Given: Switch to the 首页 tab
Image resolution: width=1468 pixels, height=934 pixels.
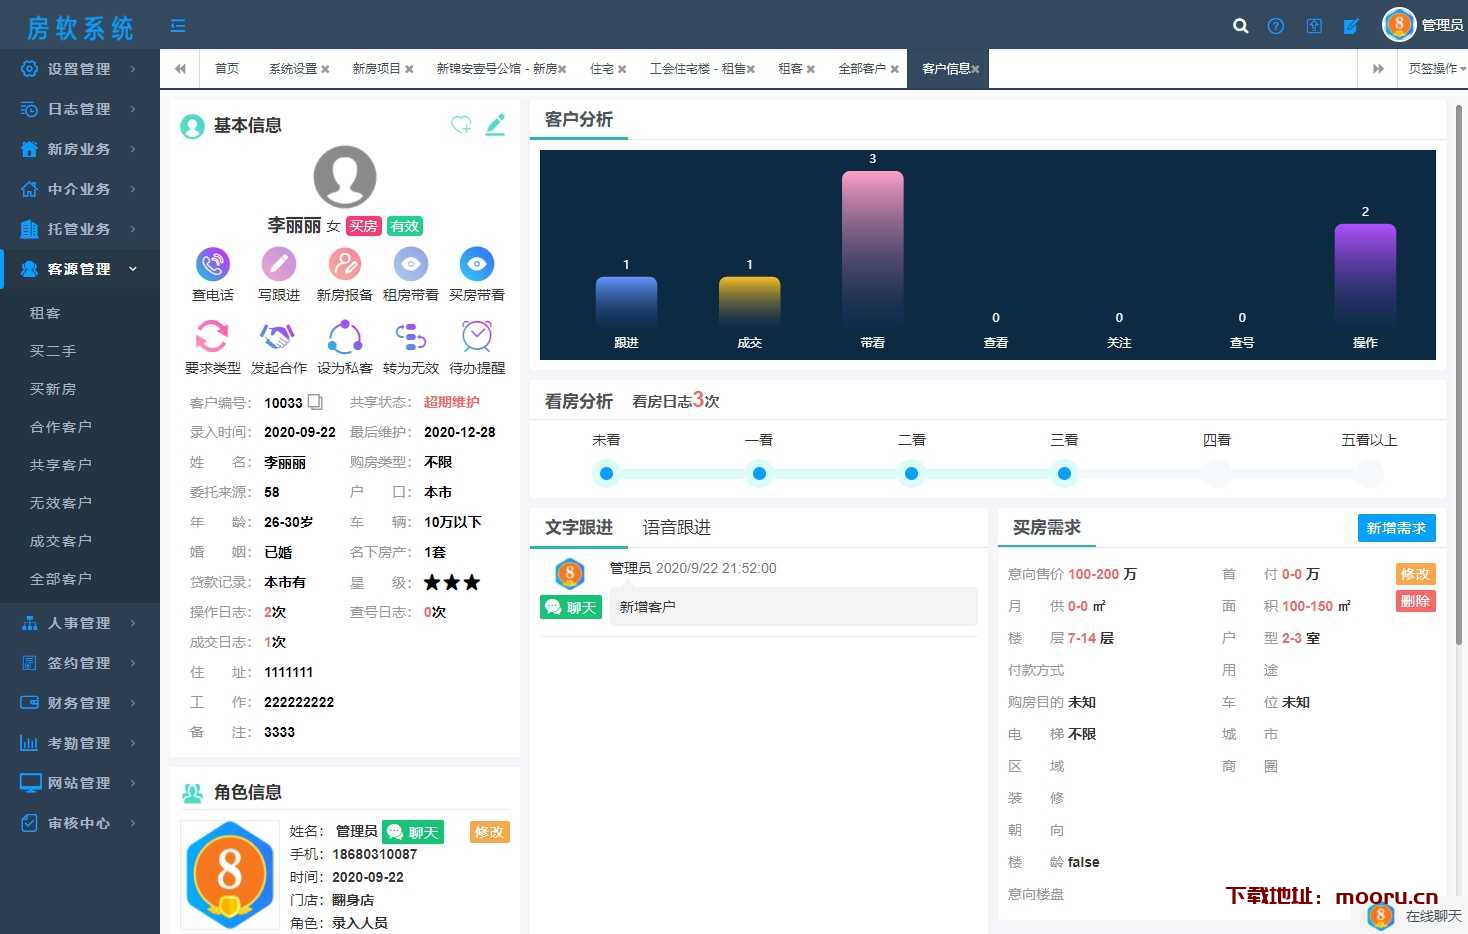Looking at the screenshot, I should pos(227,69).
